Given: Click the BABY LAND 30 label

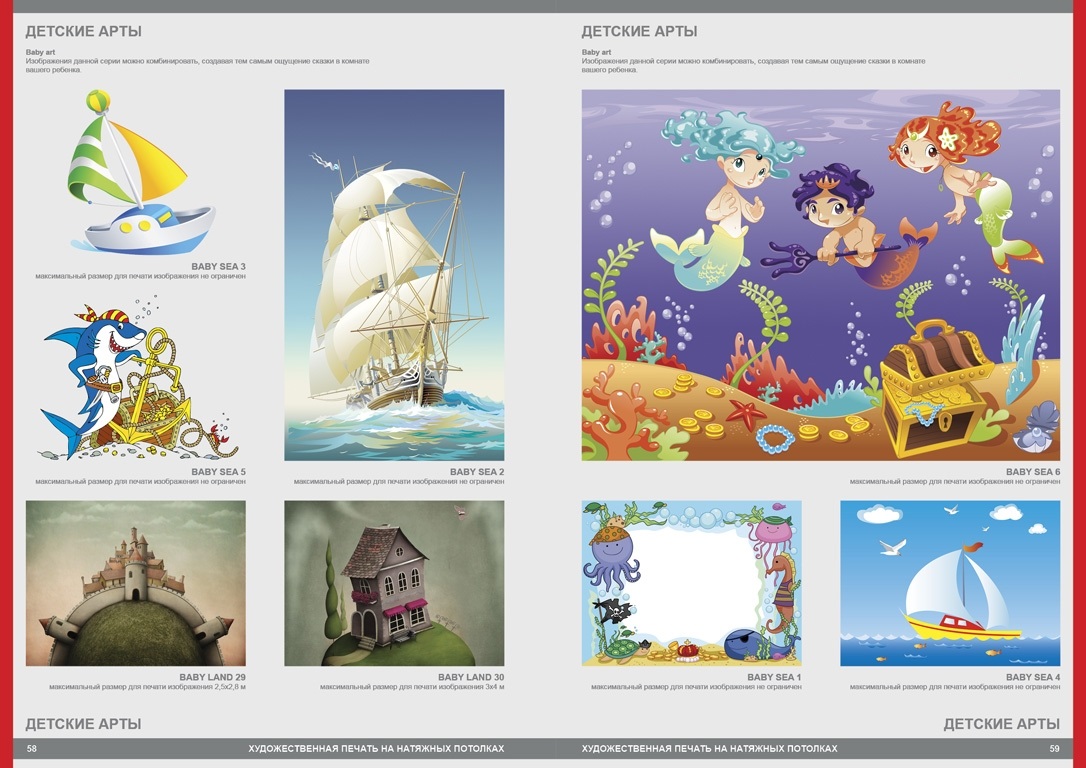Looking at the screenshot, I should point(470,678).
